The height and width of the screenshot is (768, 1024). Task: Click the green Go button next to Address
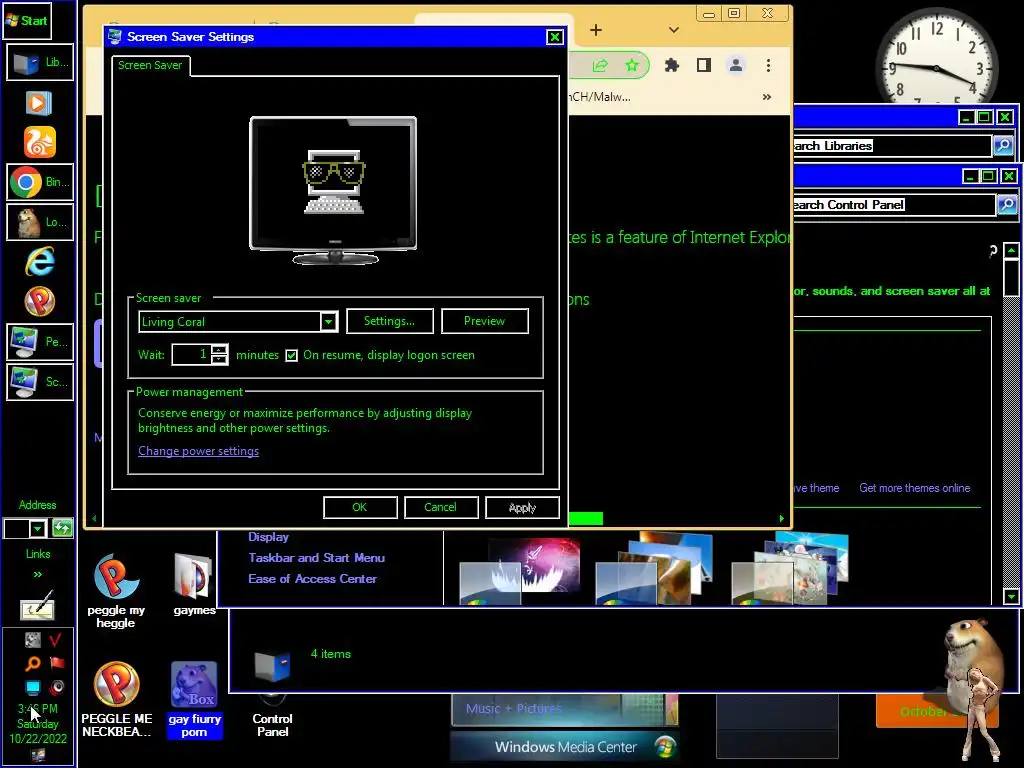click(62, 528)
